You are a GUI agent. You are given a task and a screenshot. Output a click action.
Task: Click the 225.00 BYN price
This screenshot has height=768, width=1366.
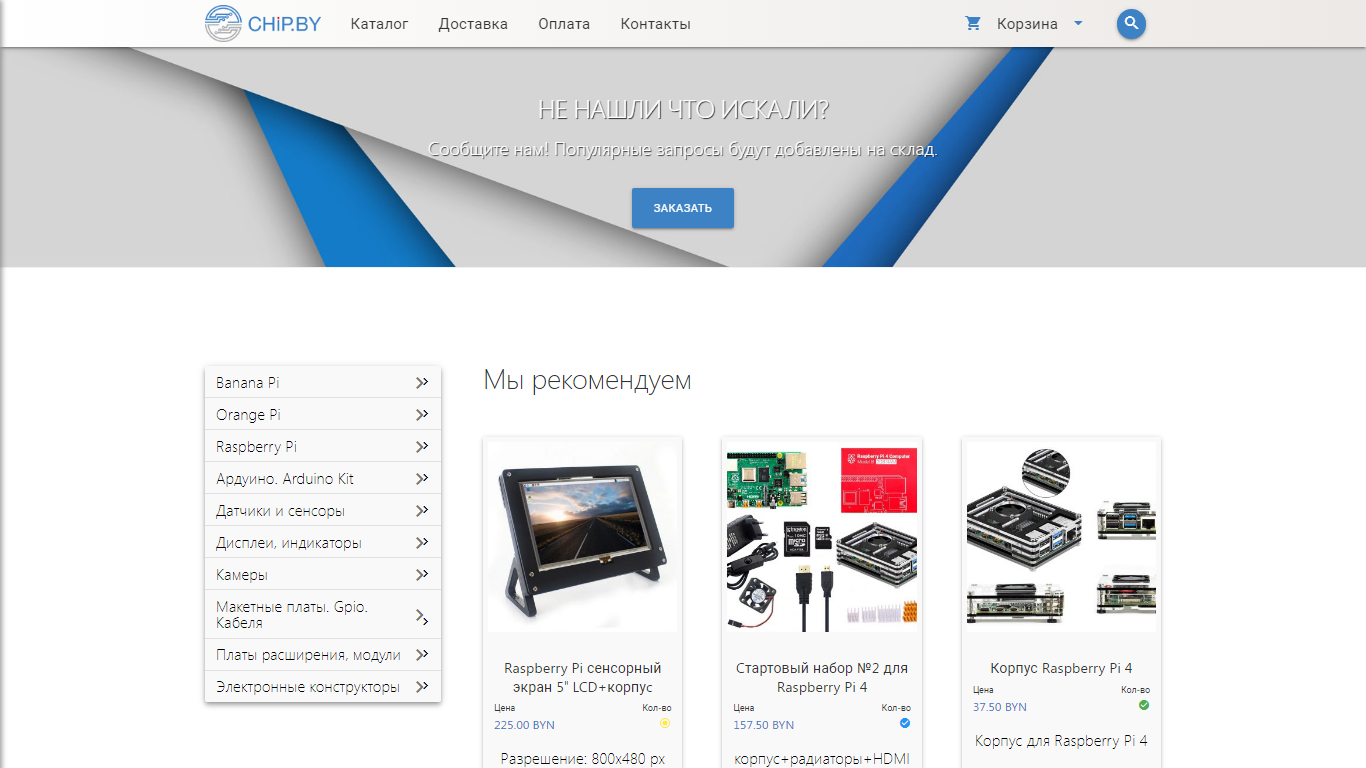(524, 725)
